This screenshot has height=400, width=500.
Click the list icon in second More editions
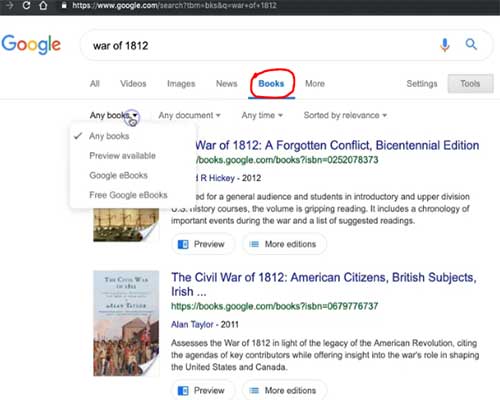point(254,390)
